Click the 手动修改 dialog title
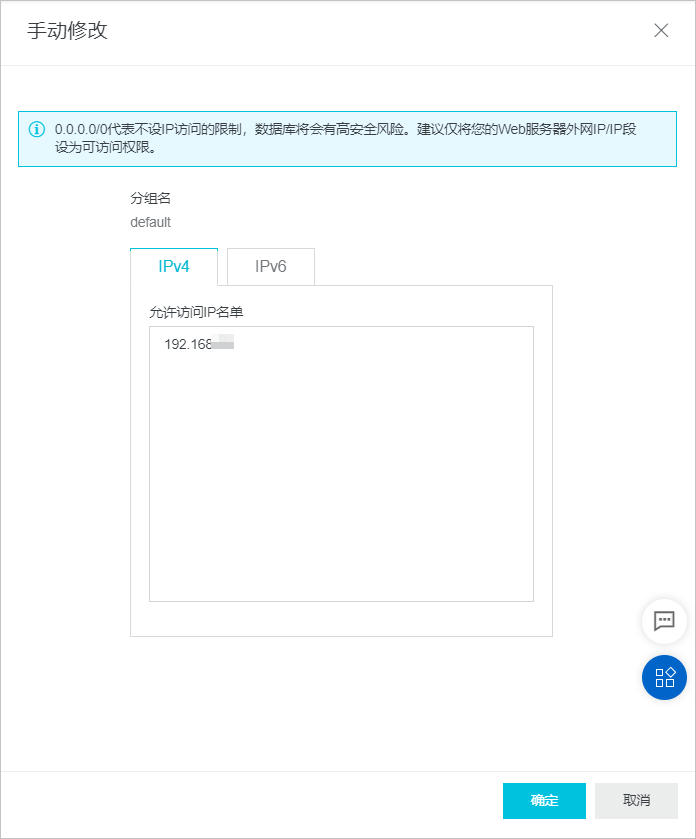This screenshot has width=696, height=839. coord(67,30)
